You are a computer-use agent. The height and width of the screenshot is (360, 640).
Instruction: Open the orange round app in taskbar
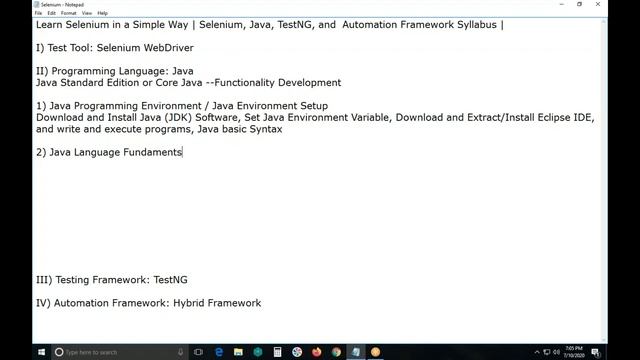coord(376,352)
